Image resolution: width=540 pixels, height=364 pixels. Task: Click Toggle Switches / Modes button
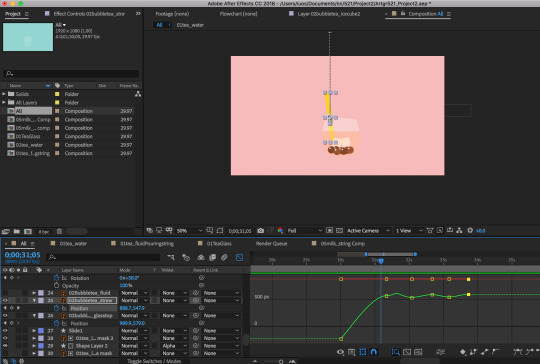[154, 361]
